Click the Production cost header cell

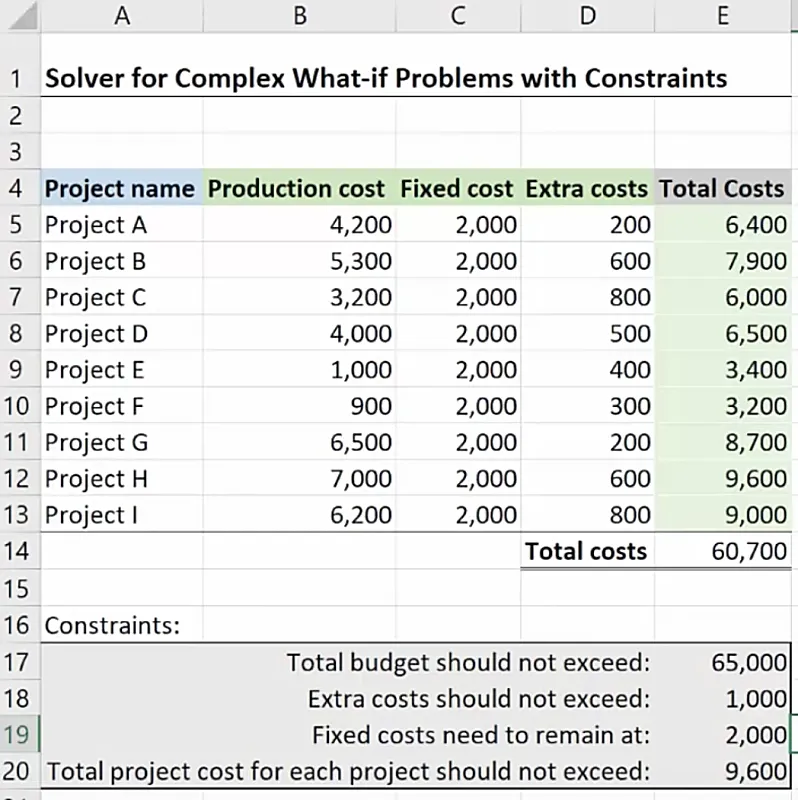[x=296, y=188]
